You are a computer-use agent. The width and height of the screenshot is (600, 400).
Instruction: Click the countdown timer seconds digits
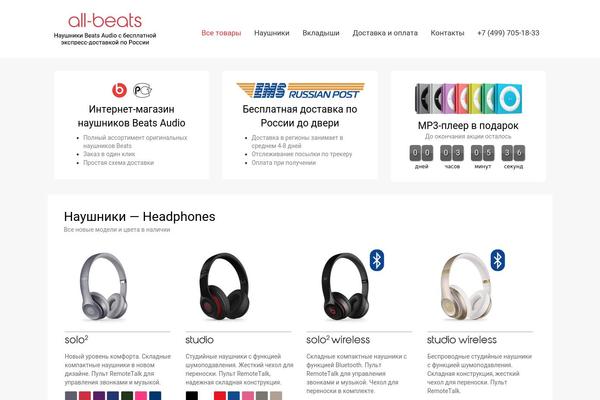click(x=513, y=153)
